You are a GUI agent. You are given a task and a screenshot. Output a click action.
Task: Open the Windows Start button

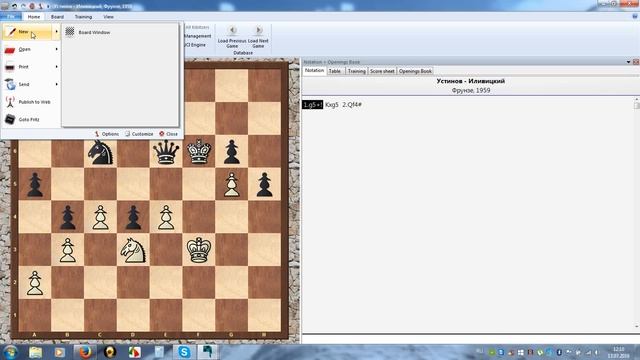coord(10,352)
